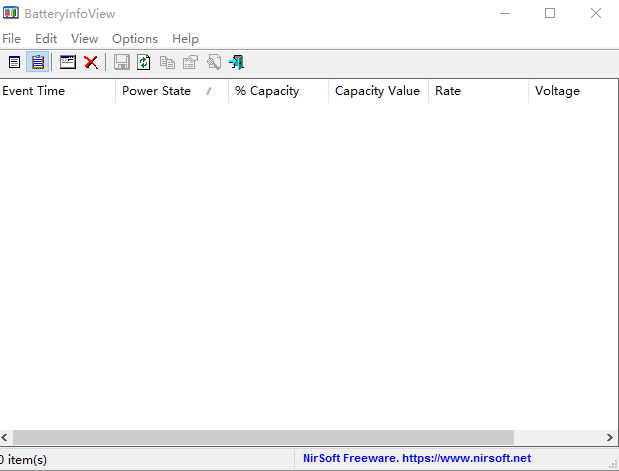Viewport: 619px width, 471px height.
Task: Copy selected items icon
Action: pos(167,62)
